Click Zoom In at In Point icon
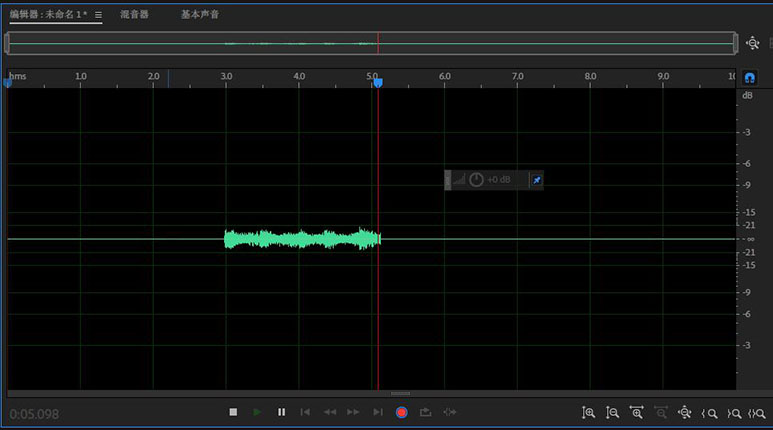Image resolution: width=773 pixels, height=430 pixels. point(709,414)
